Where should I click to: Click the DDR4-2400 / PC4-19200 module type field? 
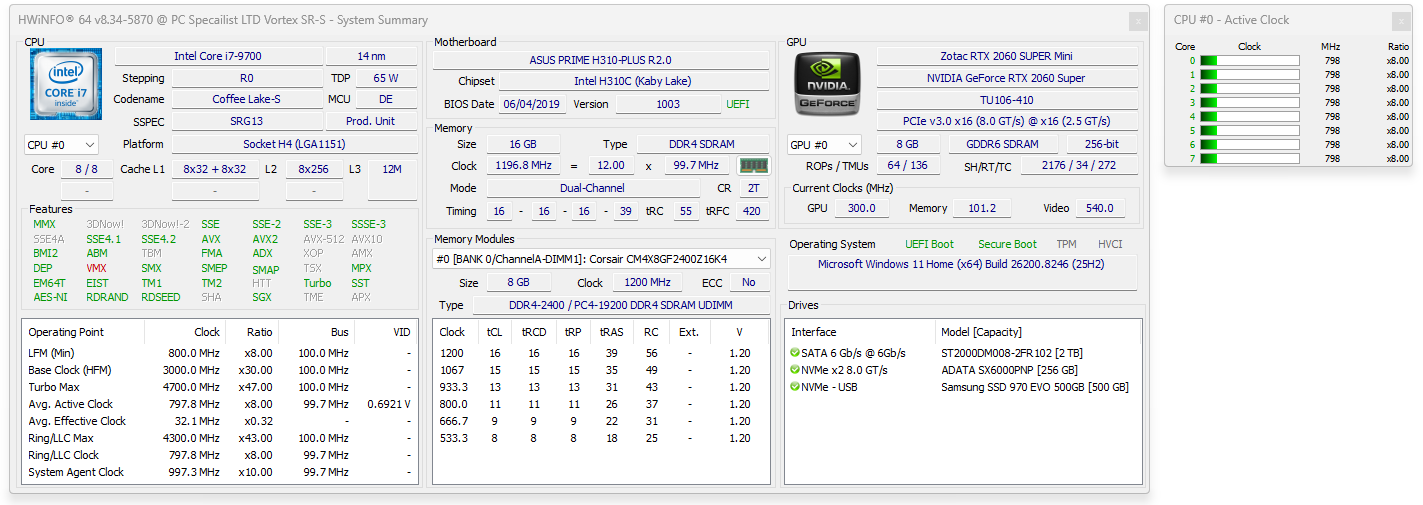621,305
